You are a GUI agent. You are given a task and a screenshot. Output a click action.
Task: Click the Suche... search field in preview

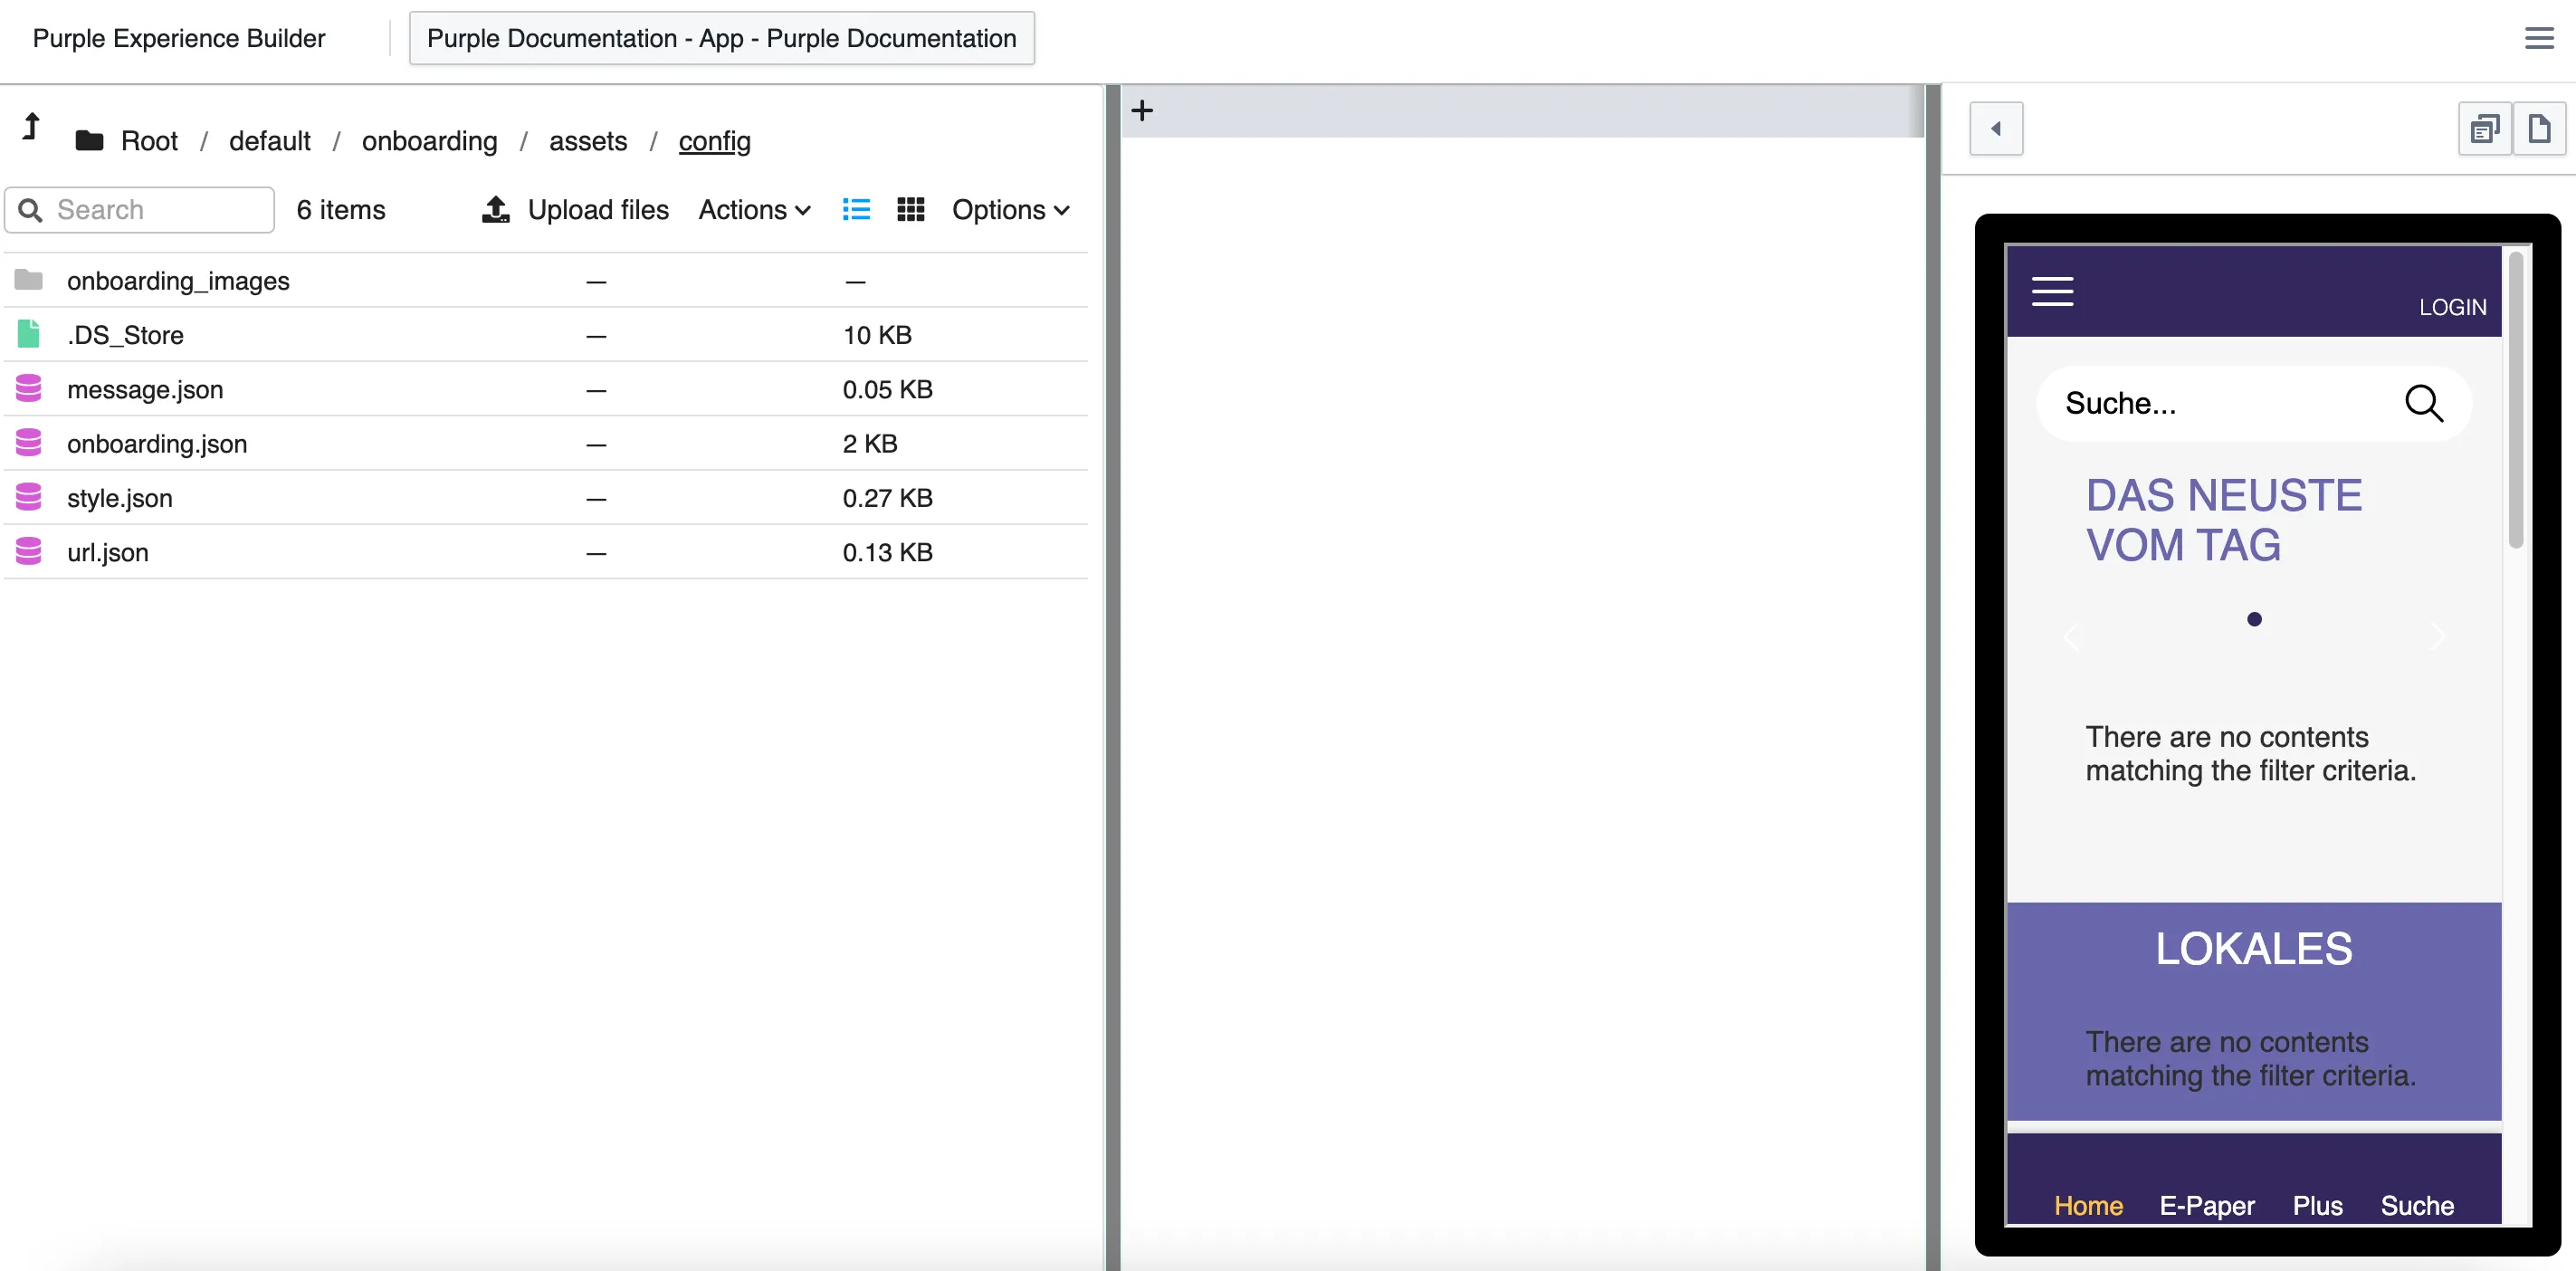tap(2253, 403)
